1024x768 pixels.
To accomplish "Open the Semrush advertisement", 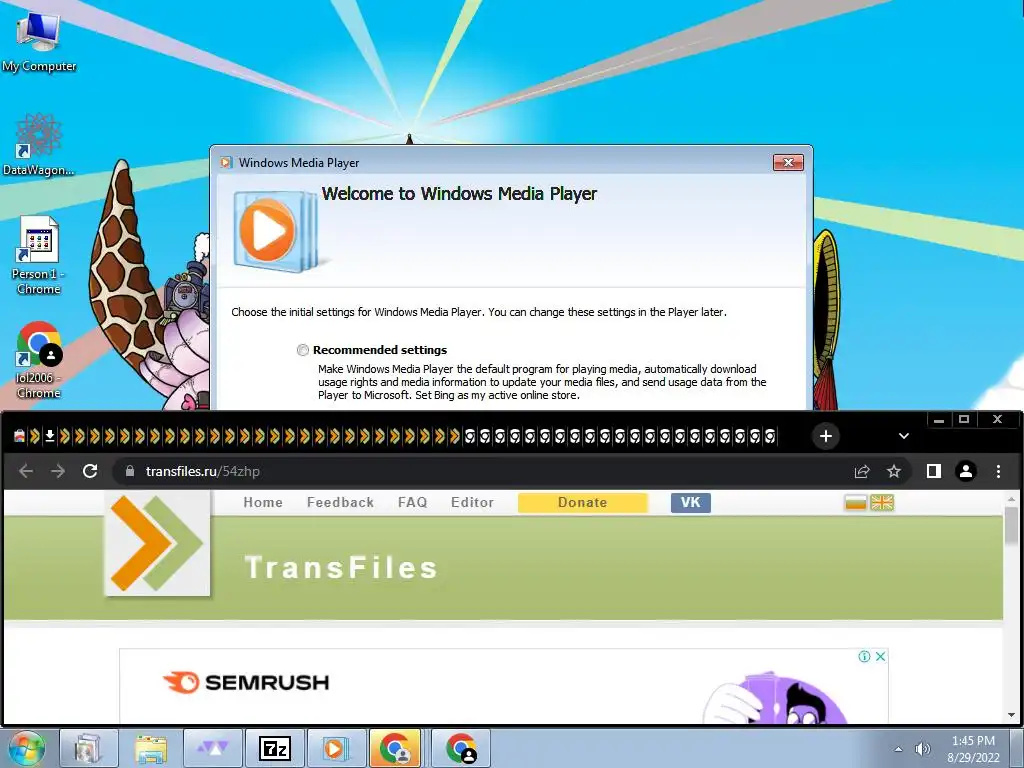I will click(503, 686).
